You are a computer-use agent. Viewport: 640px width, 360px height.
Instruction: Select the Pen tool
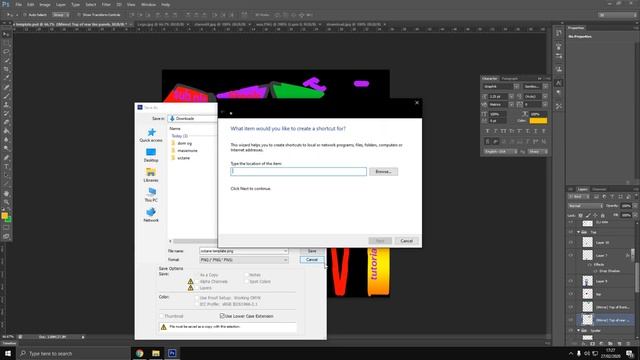6,158
